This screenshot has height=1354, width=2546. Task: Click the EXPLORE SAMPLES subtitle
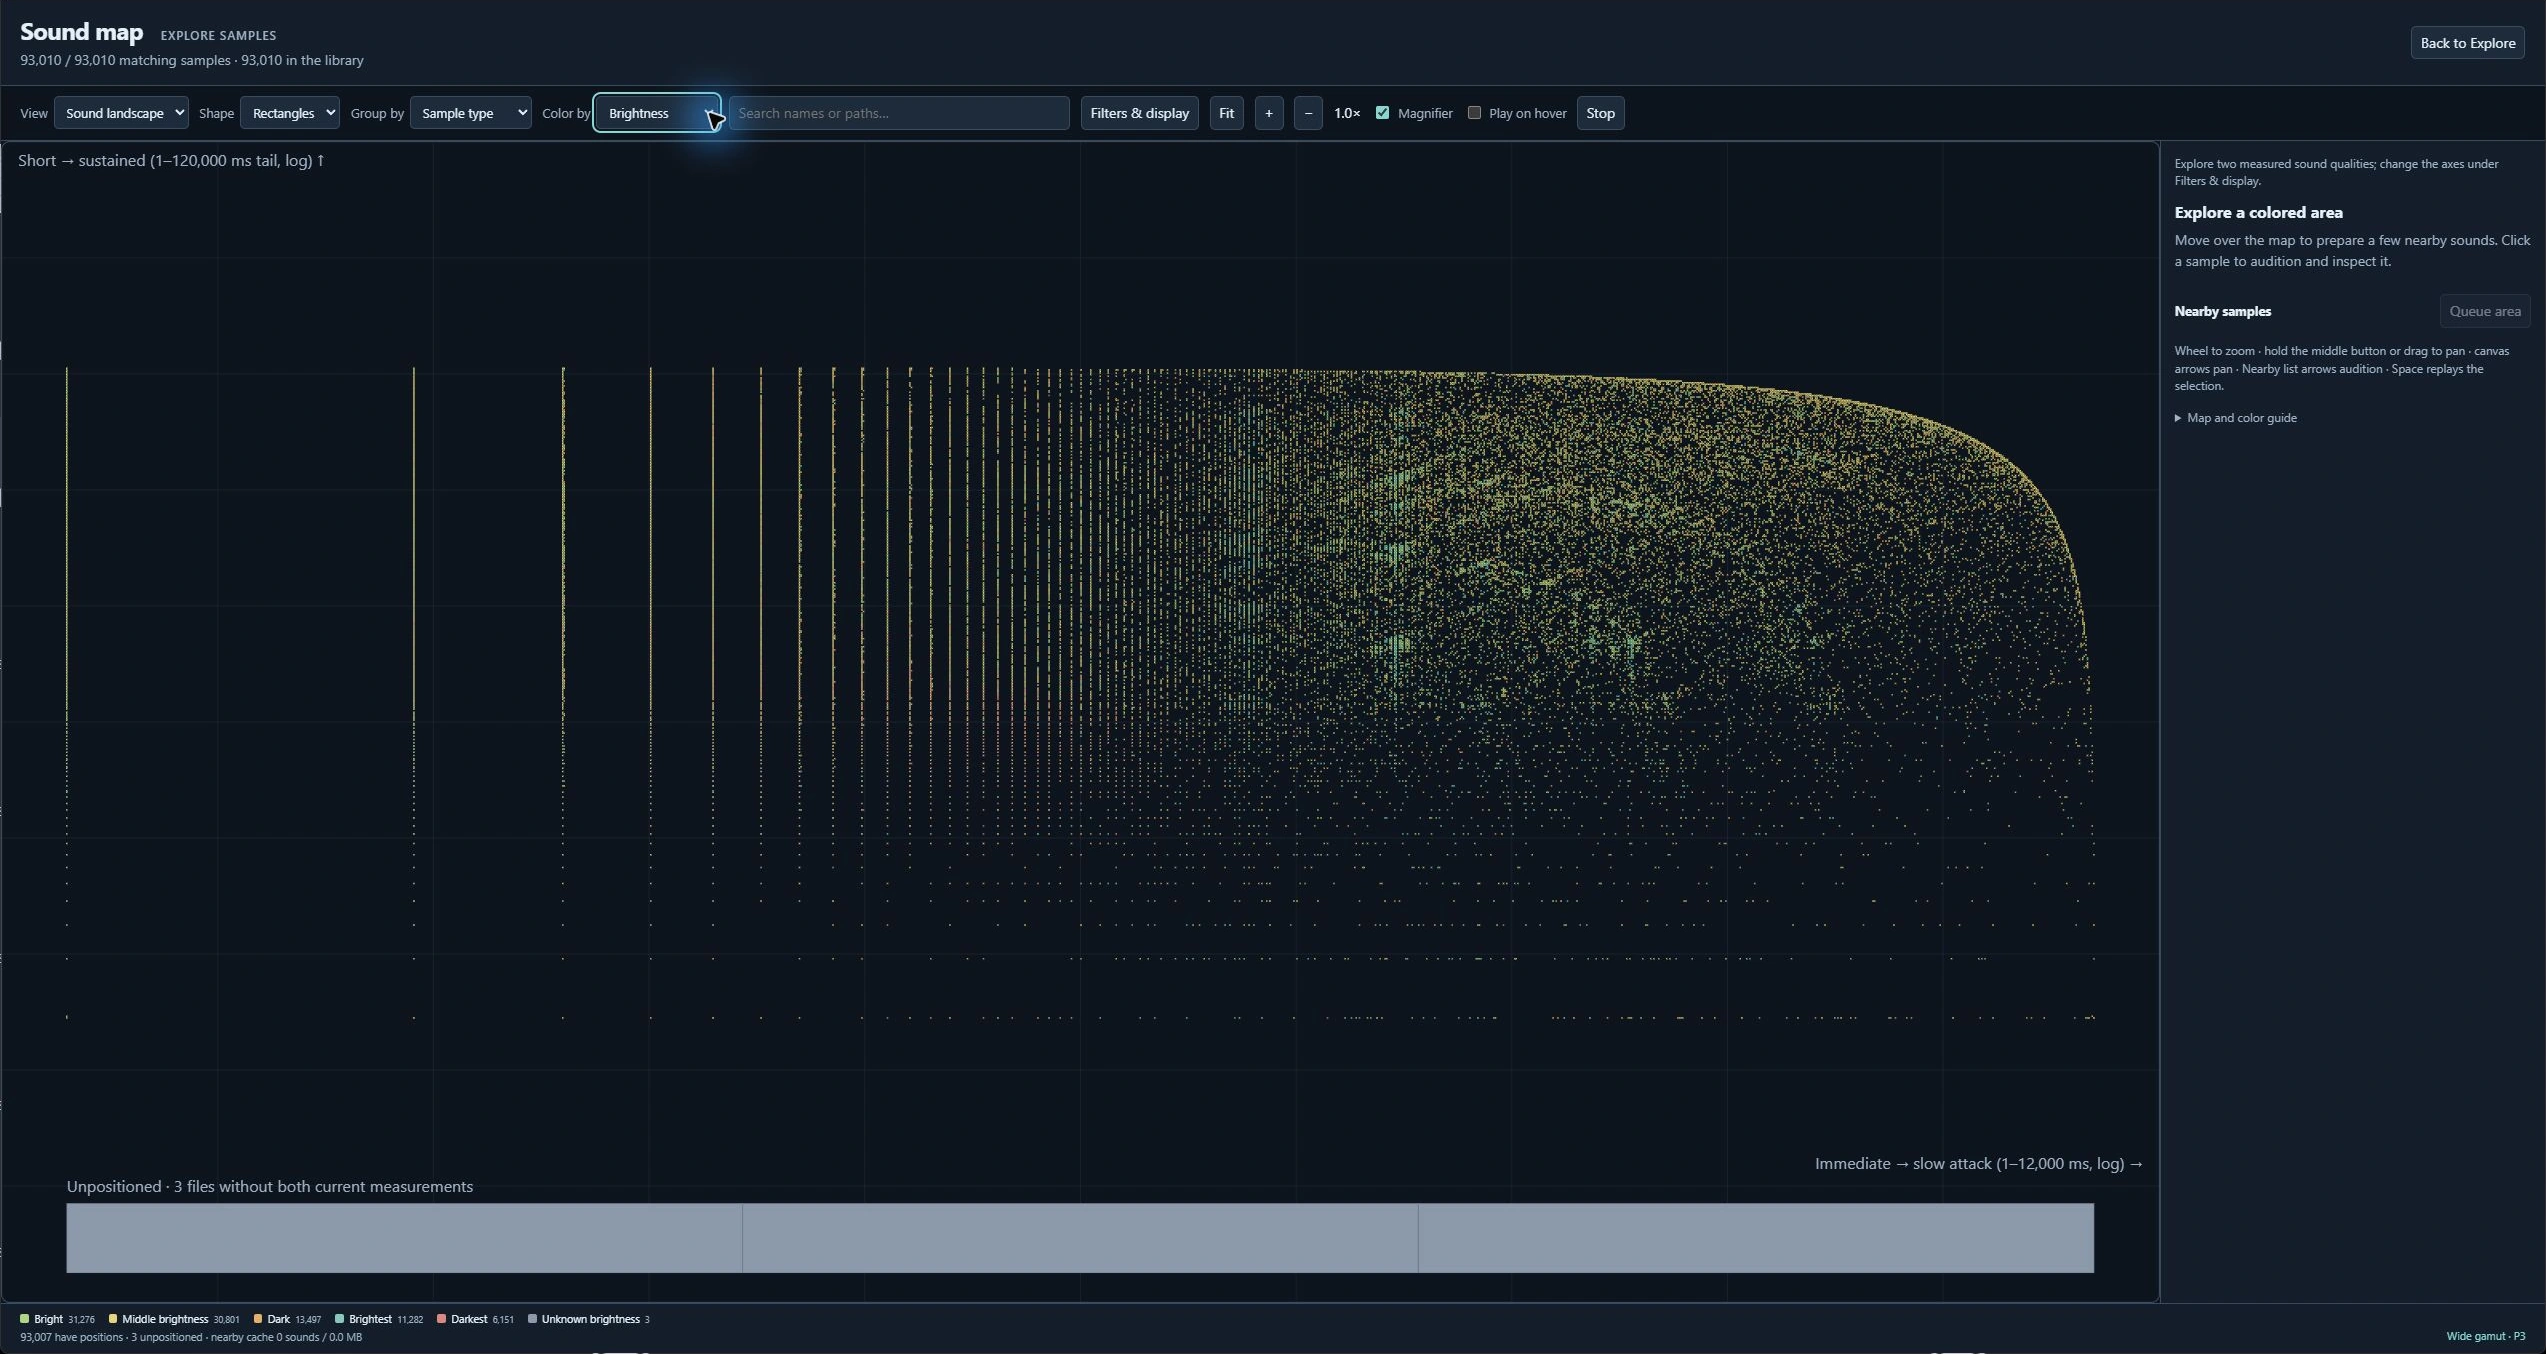(218, 35)
